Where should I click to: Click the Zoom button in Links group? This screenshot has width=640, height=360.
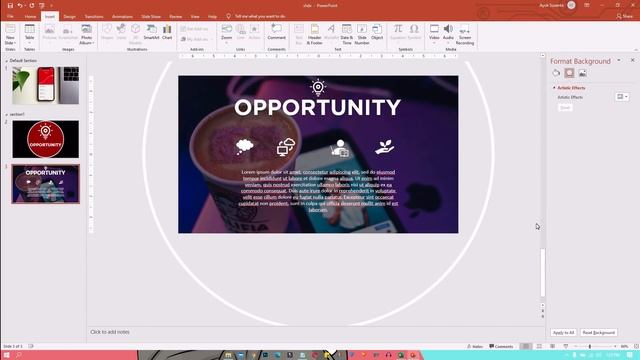tap(227, 33)
